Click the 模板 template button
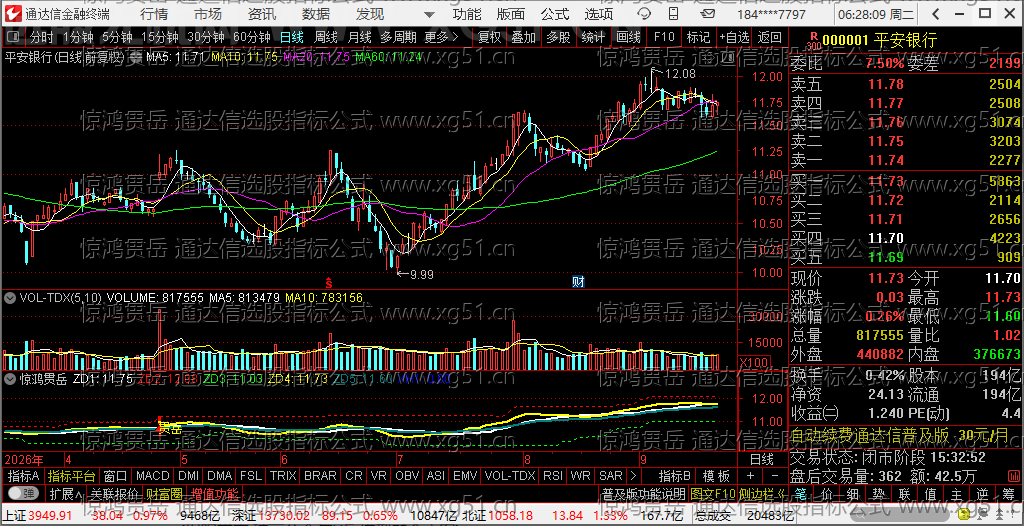1024x526 pixels. click(716, 476)
